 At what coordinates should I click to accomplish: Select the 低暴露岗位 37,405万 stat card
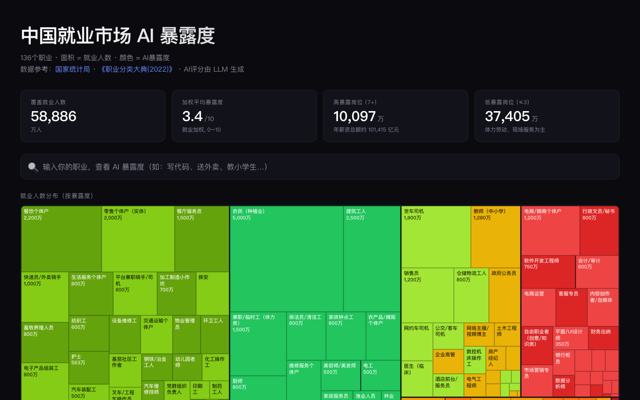click(x=547, y=116)
